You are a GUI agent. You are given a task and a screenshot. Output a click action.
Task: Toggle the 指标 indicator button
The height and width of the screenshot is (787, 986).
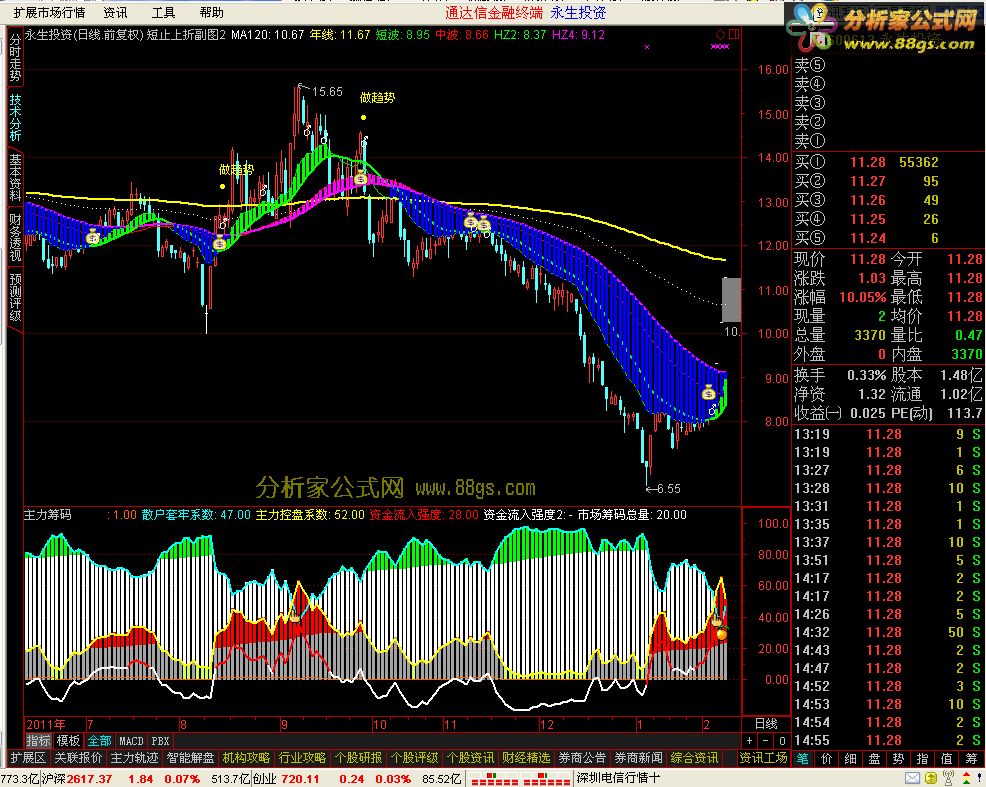38,740
